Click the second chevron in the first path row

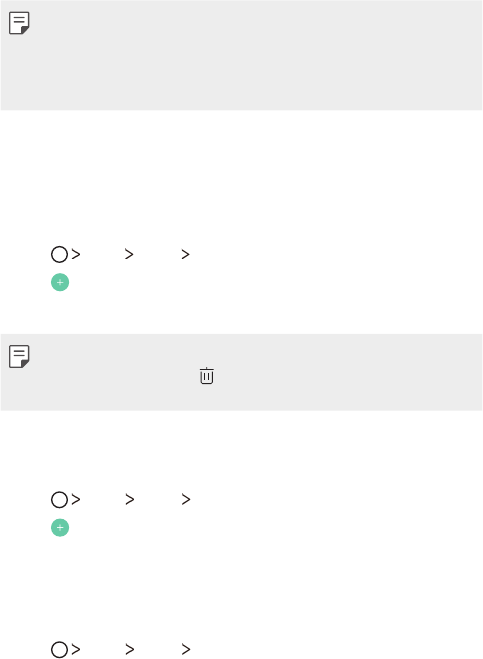[x=129, y=254]
